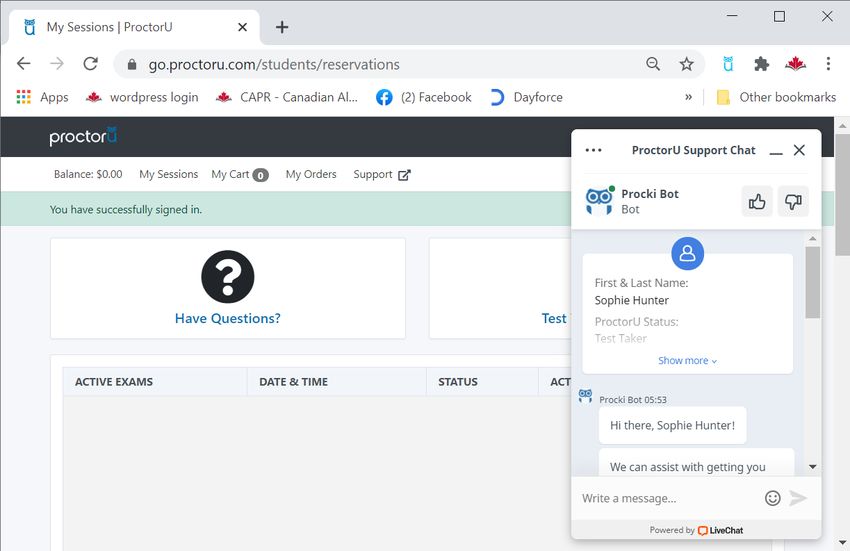Viewport: 850px width, 551px height.
Task: Show hidden bookmarks with the double chevron
Action: click(x=688, y=97)
